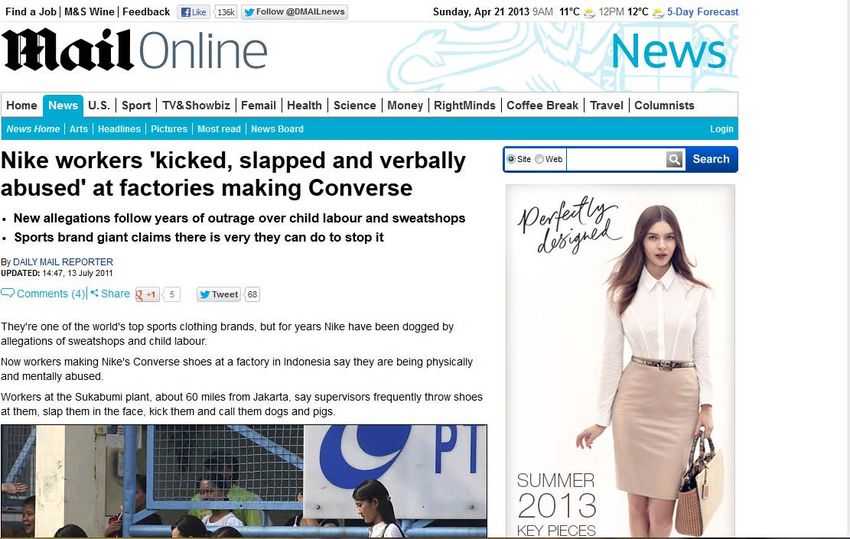850x539 pixels.
Task: Click the factory workers article photo
Action: [244, 481]
